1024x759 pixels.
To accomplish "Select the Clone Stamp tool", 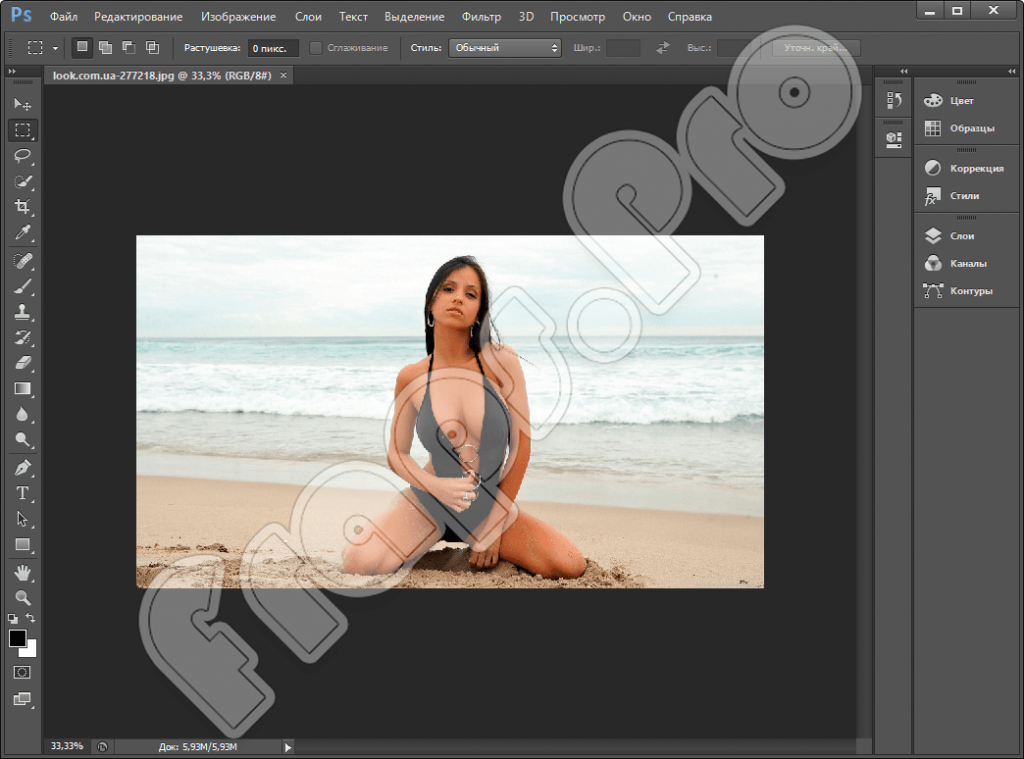I will point(23,312).
